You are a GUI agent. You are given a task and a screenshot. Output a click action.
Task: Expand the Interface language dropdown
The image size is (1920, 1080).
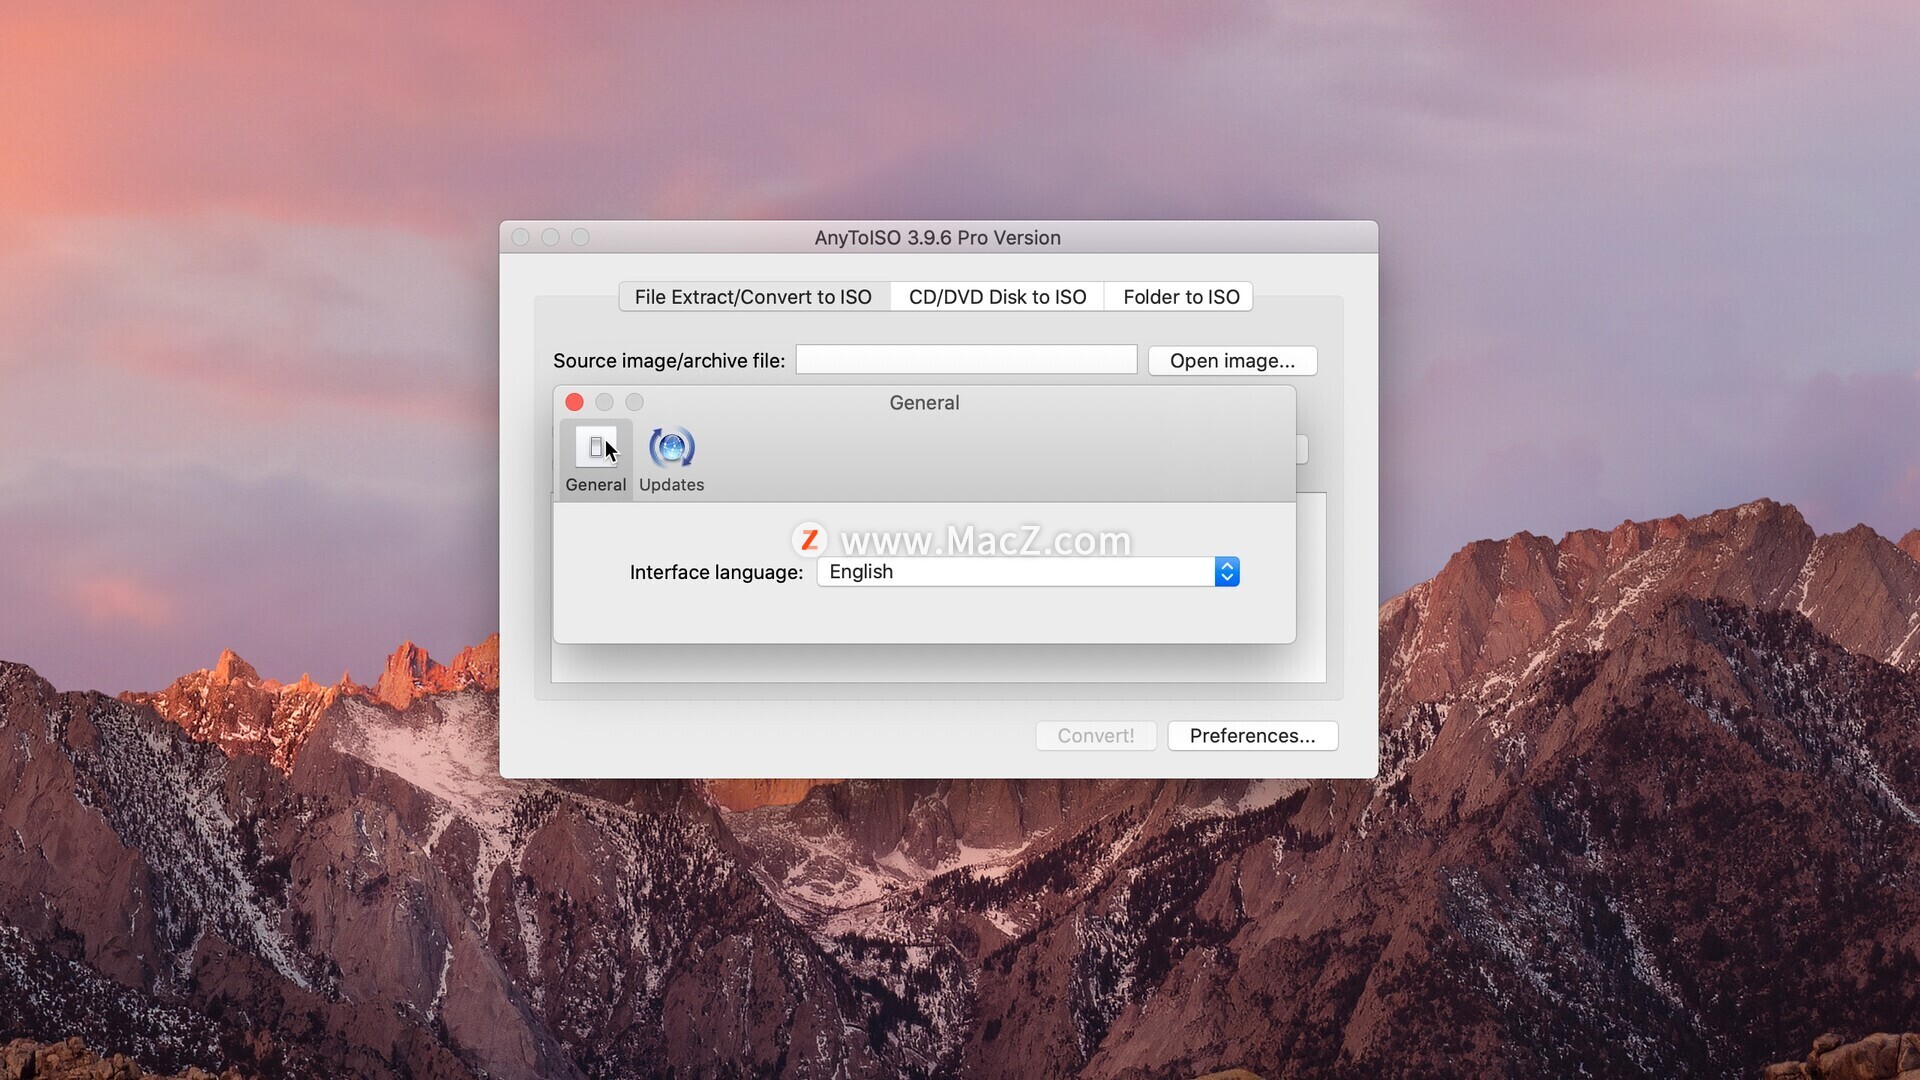pyautogui.click(x=1028, y=572)
